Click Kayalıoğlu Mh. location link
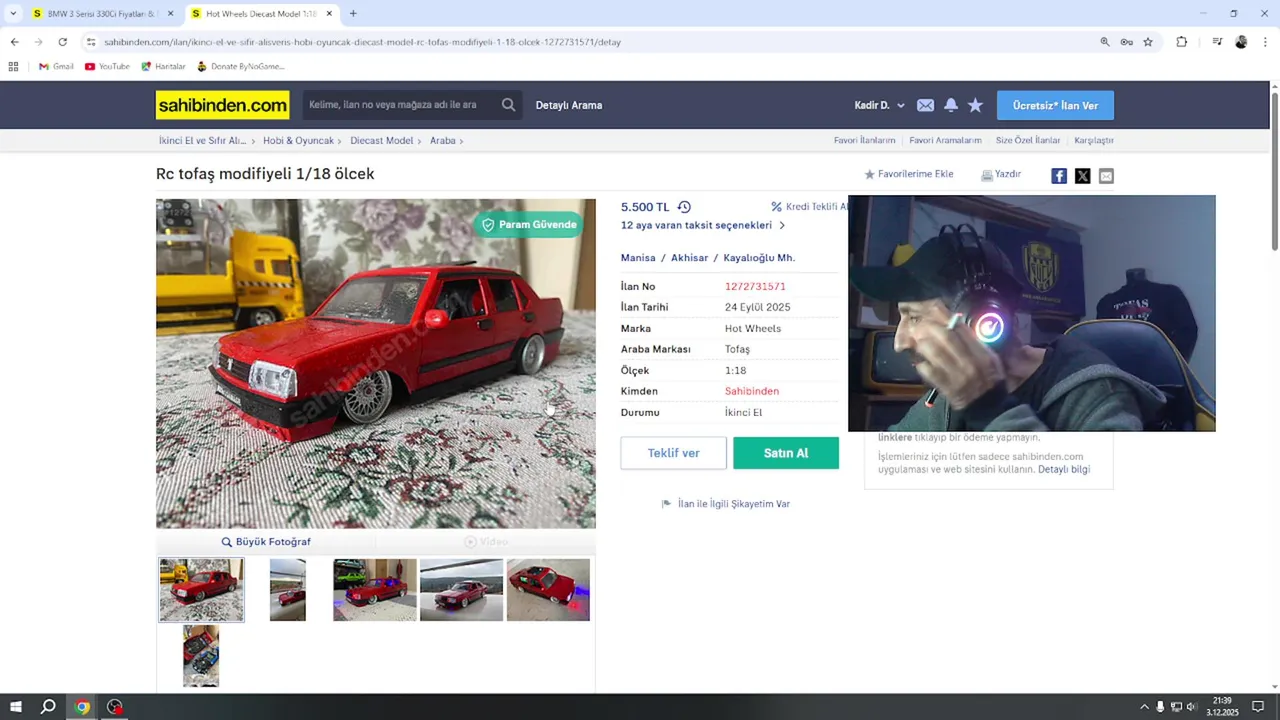The width and height of the screenshot is (1280, 720). coord(759,258)
